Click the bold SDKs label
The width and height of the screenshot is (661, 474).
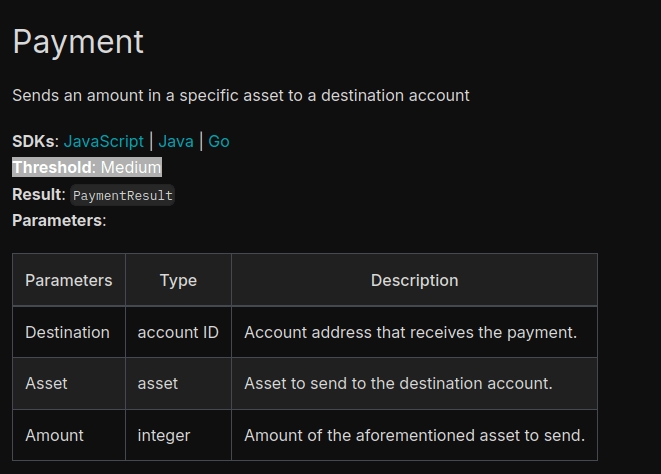[x=35, y=141]
